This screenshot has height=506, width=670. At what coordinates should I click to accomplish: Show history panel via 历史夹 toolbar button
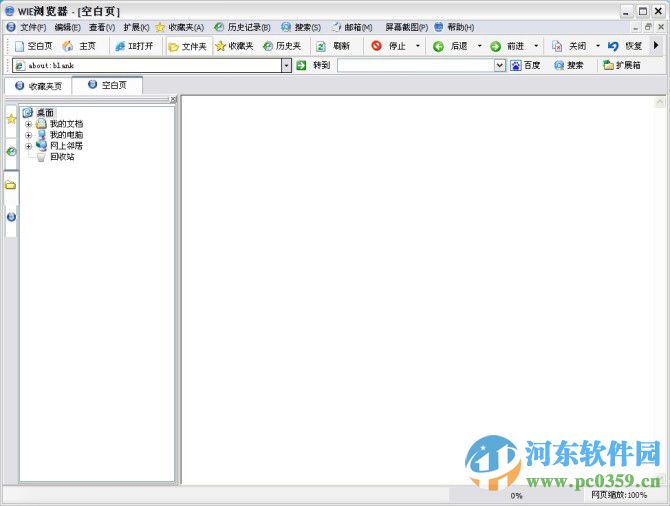(x=282, y=46)
